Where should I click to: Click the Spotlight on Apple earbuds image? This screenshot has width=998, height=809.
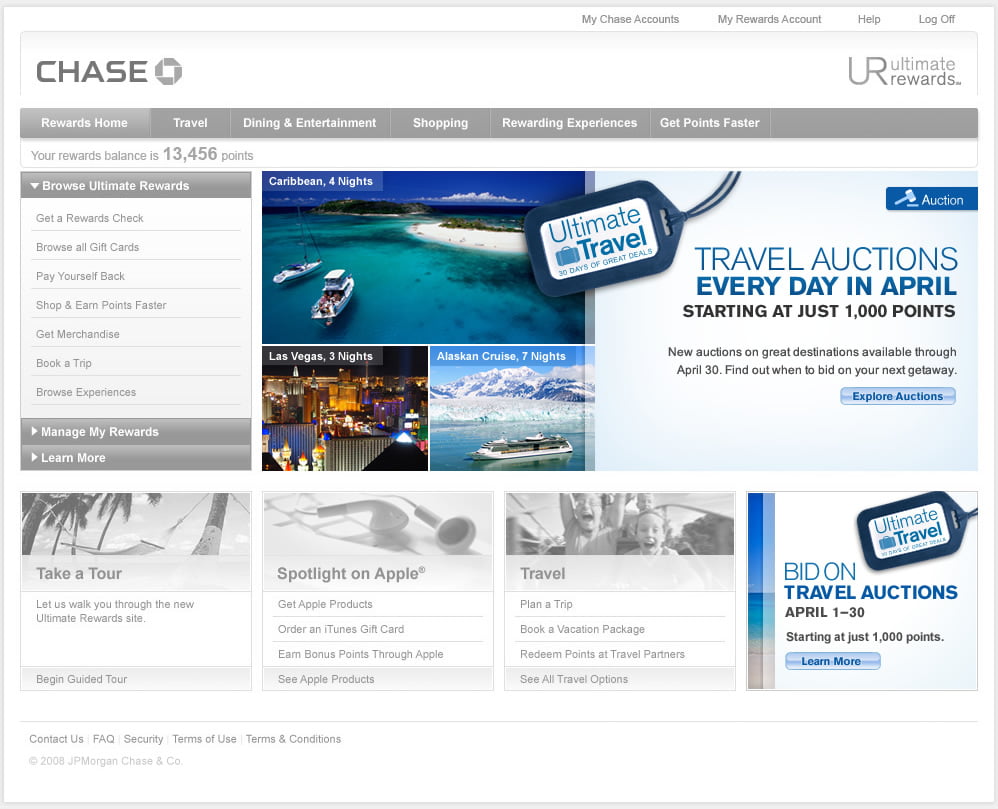click(x=378, y=524)
